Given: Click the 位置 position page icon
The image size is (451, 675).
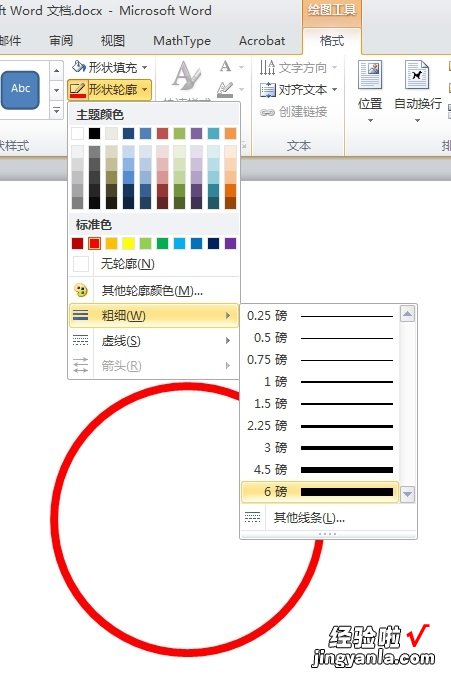Looking at the screenshot, I should pyautogui.click(x=370, y=75).
